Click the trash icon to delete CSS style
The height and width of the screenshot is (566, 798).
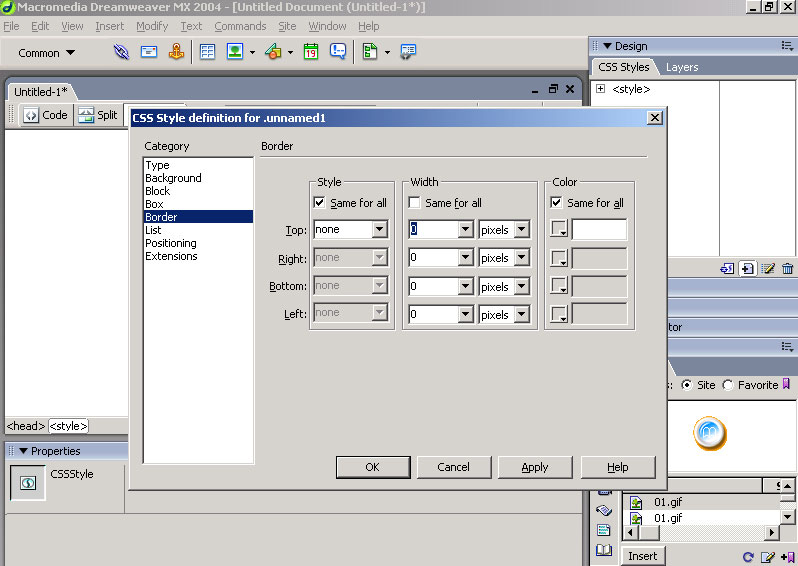[x=788, y=268]
